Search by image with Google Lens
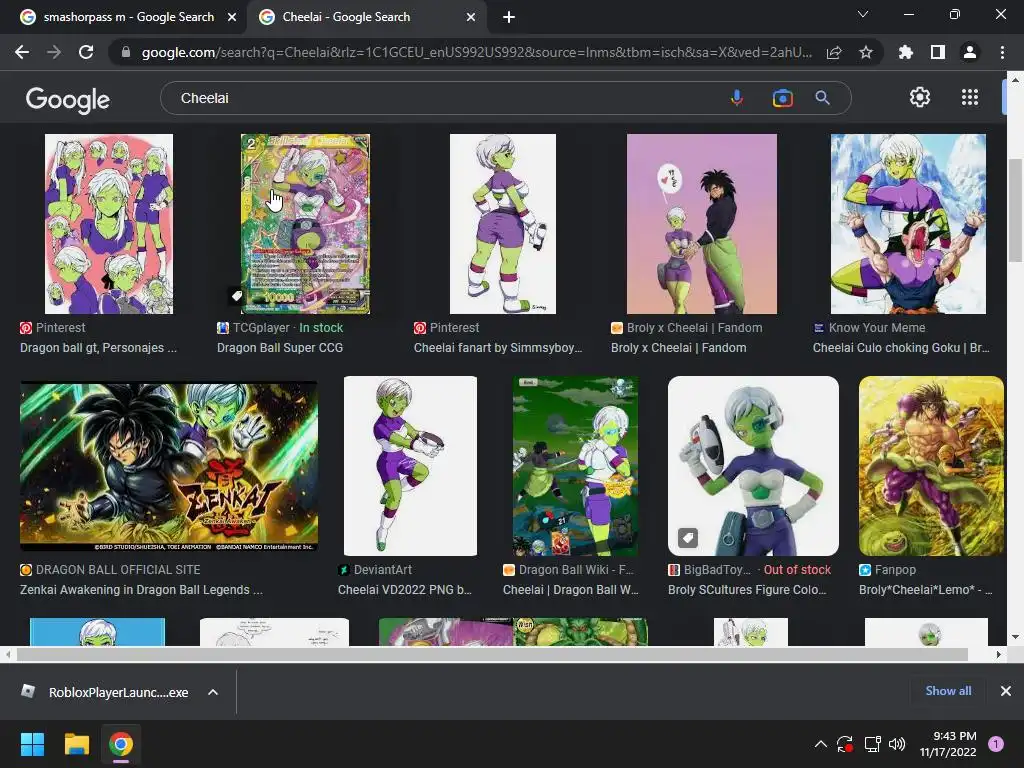 point(782,98)
